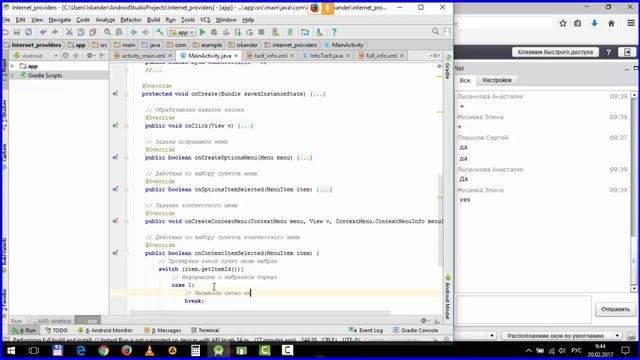Click the Debug app bug icon
This screenshot has width=640, height=360.
(x=214, y=32)
